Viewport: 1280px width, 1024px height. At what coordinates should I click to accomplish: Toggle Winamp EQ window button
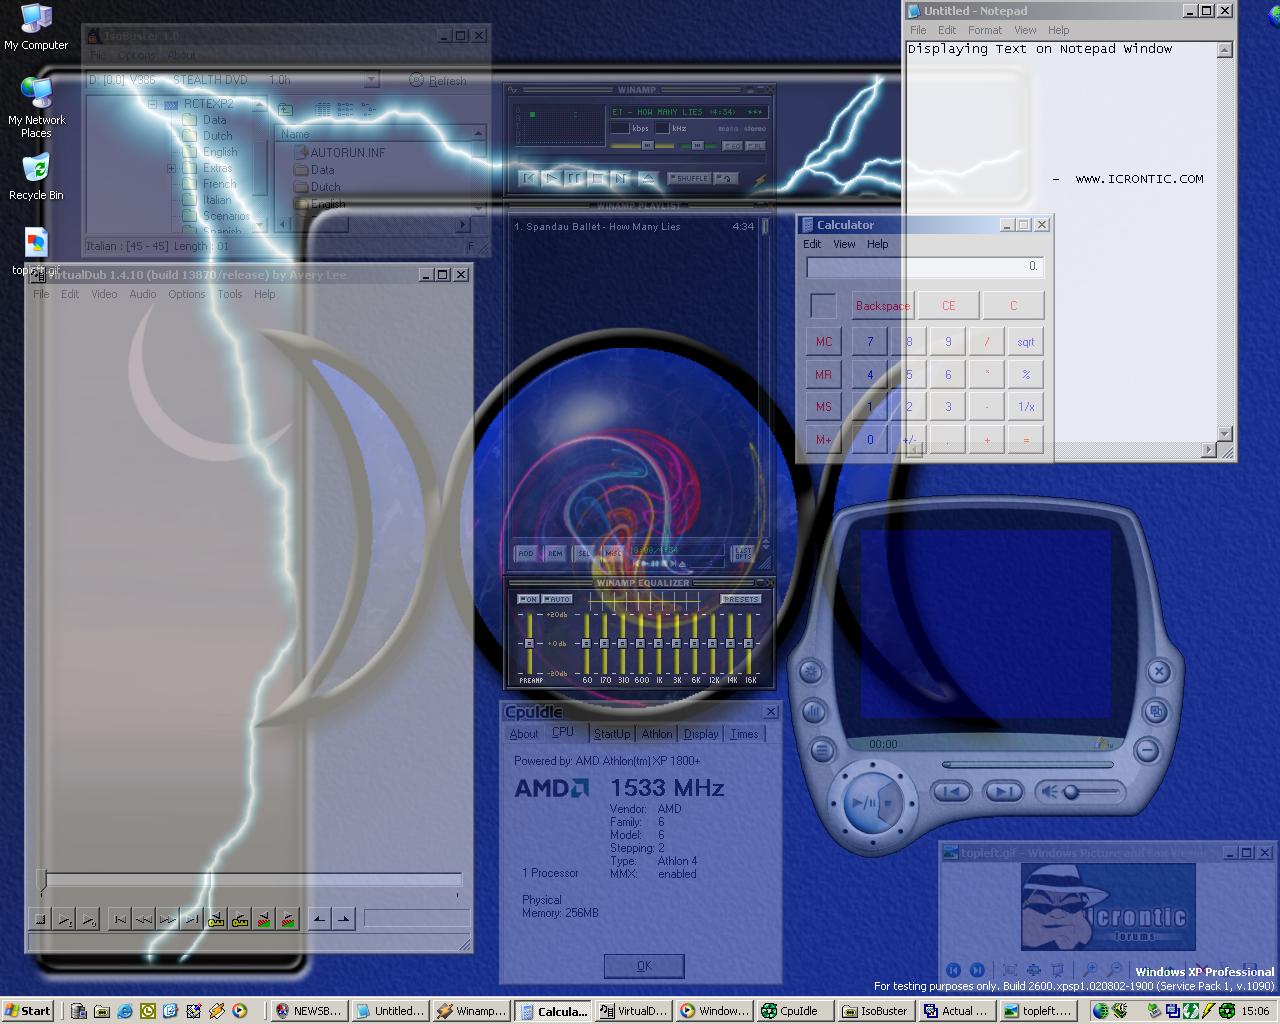pyautogui.click(x=732, y=146)
